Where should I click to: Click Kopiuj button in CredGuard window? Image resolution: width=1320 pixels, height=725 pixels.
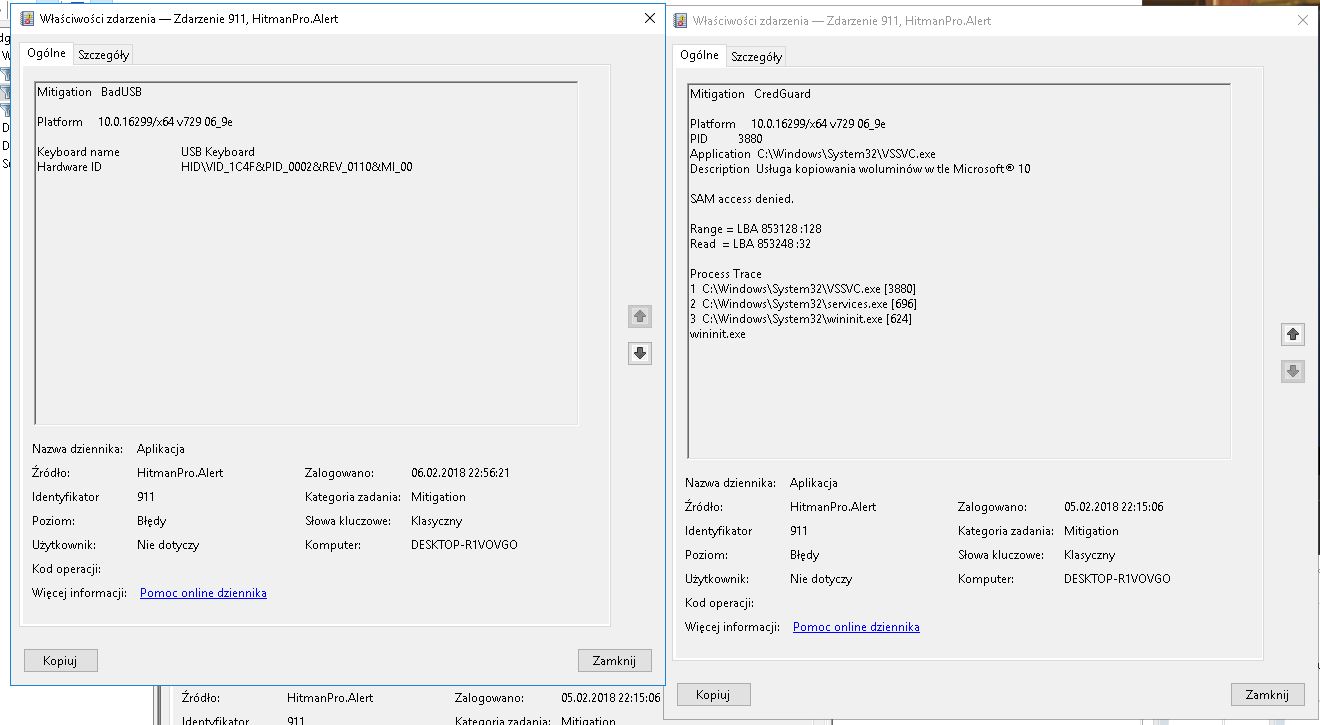pyautogui.click(x=714, y=694)
